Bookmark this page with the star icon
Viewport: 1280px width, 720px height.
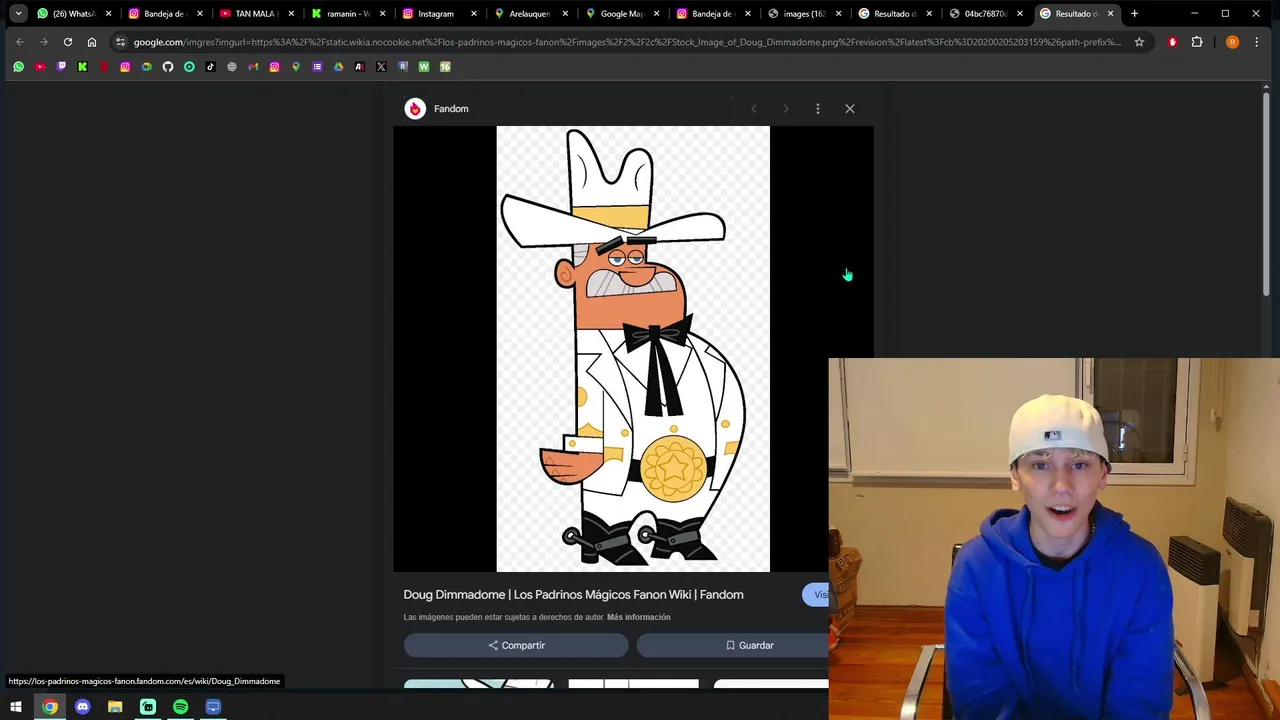coord(1139,42)
